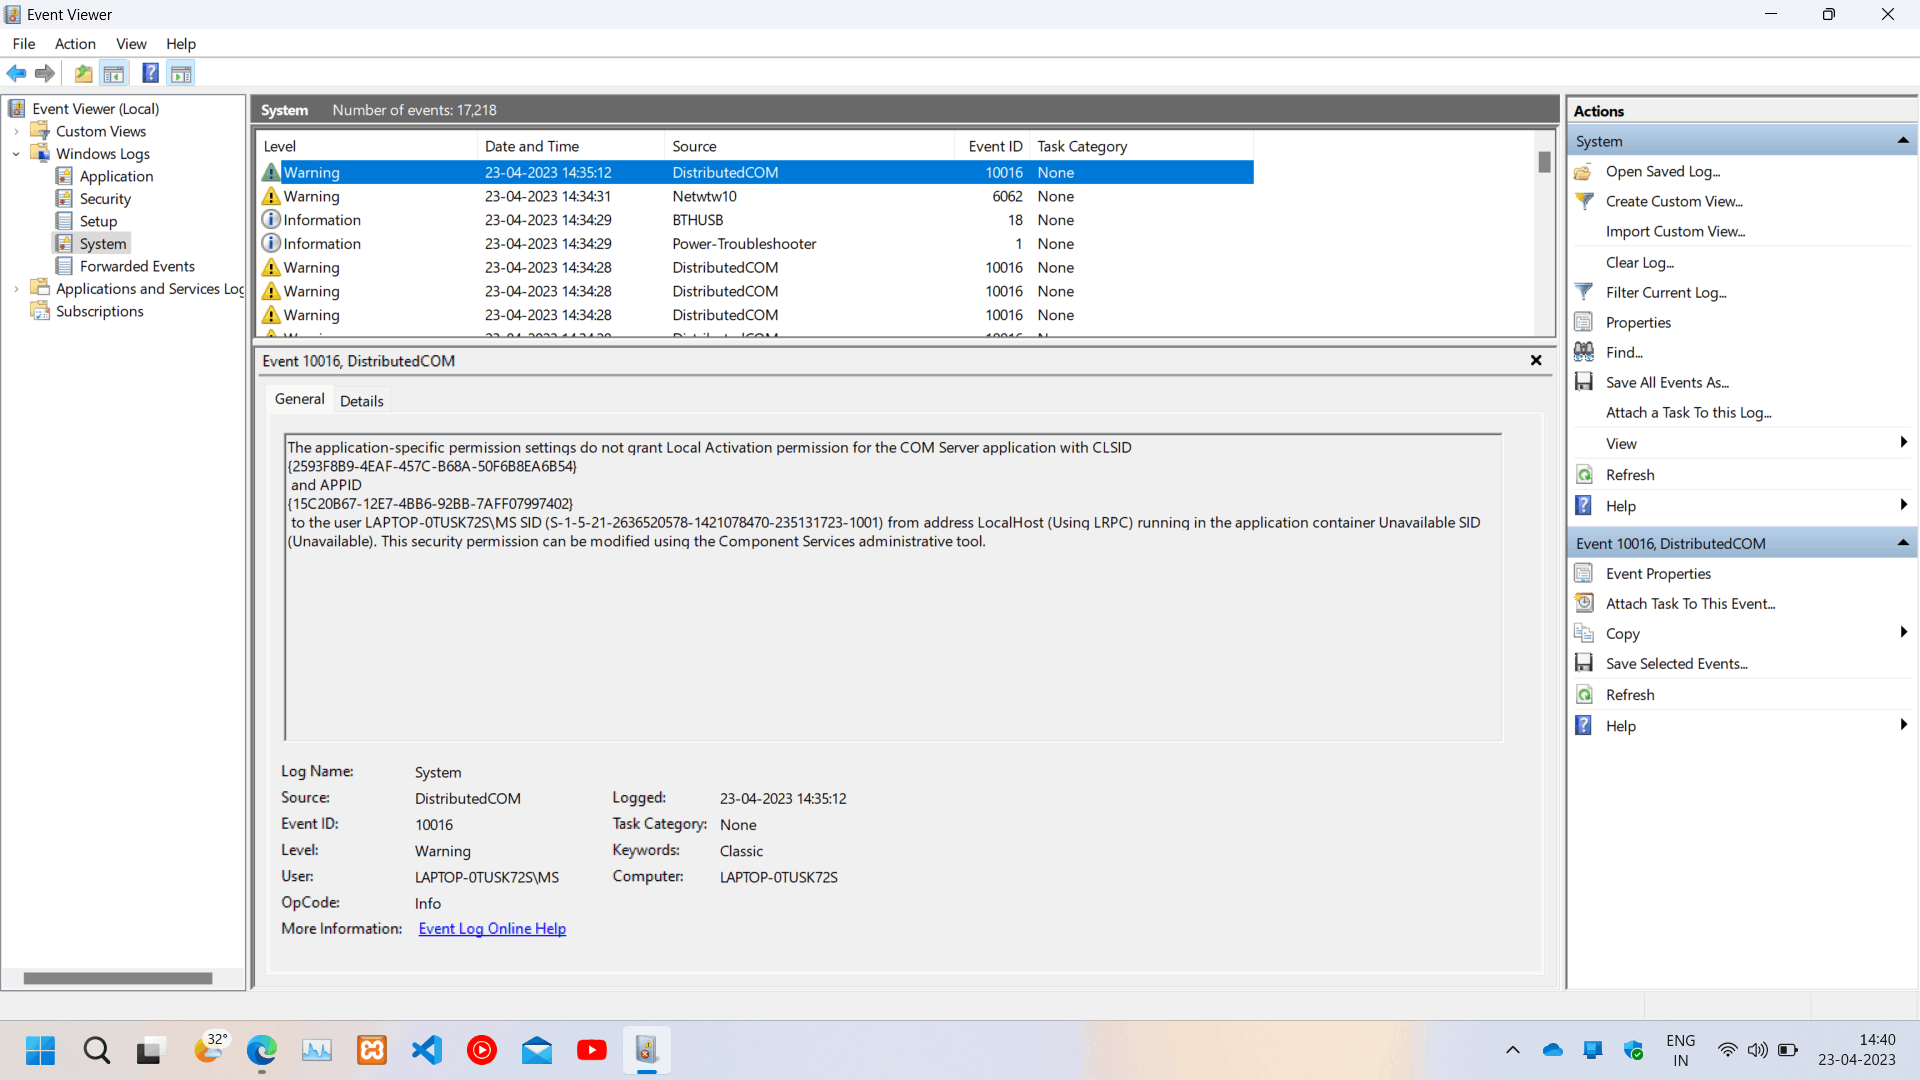
Task: Open the Copy submenu in Actions
Action: point(1903,632)
